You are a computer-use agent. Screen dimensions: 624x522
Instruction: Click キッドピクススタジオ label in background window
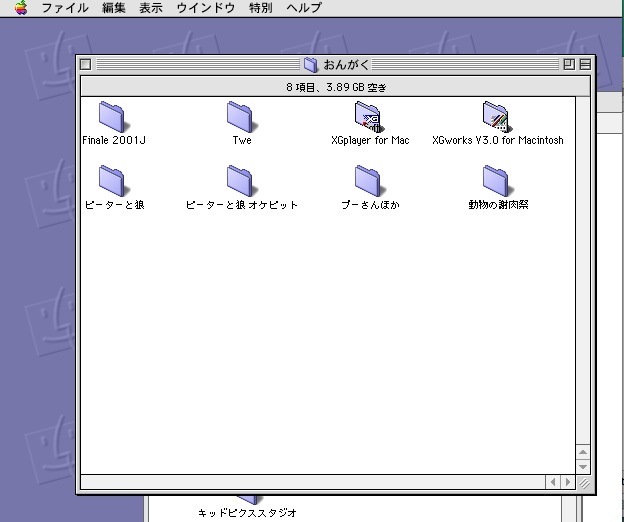(x=247, y=513)
